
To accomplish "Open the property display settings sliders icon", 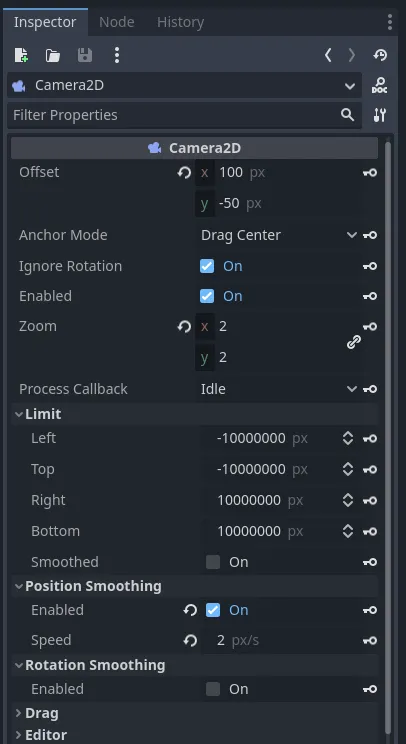I will click(380, 115).
